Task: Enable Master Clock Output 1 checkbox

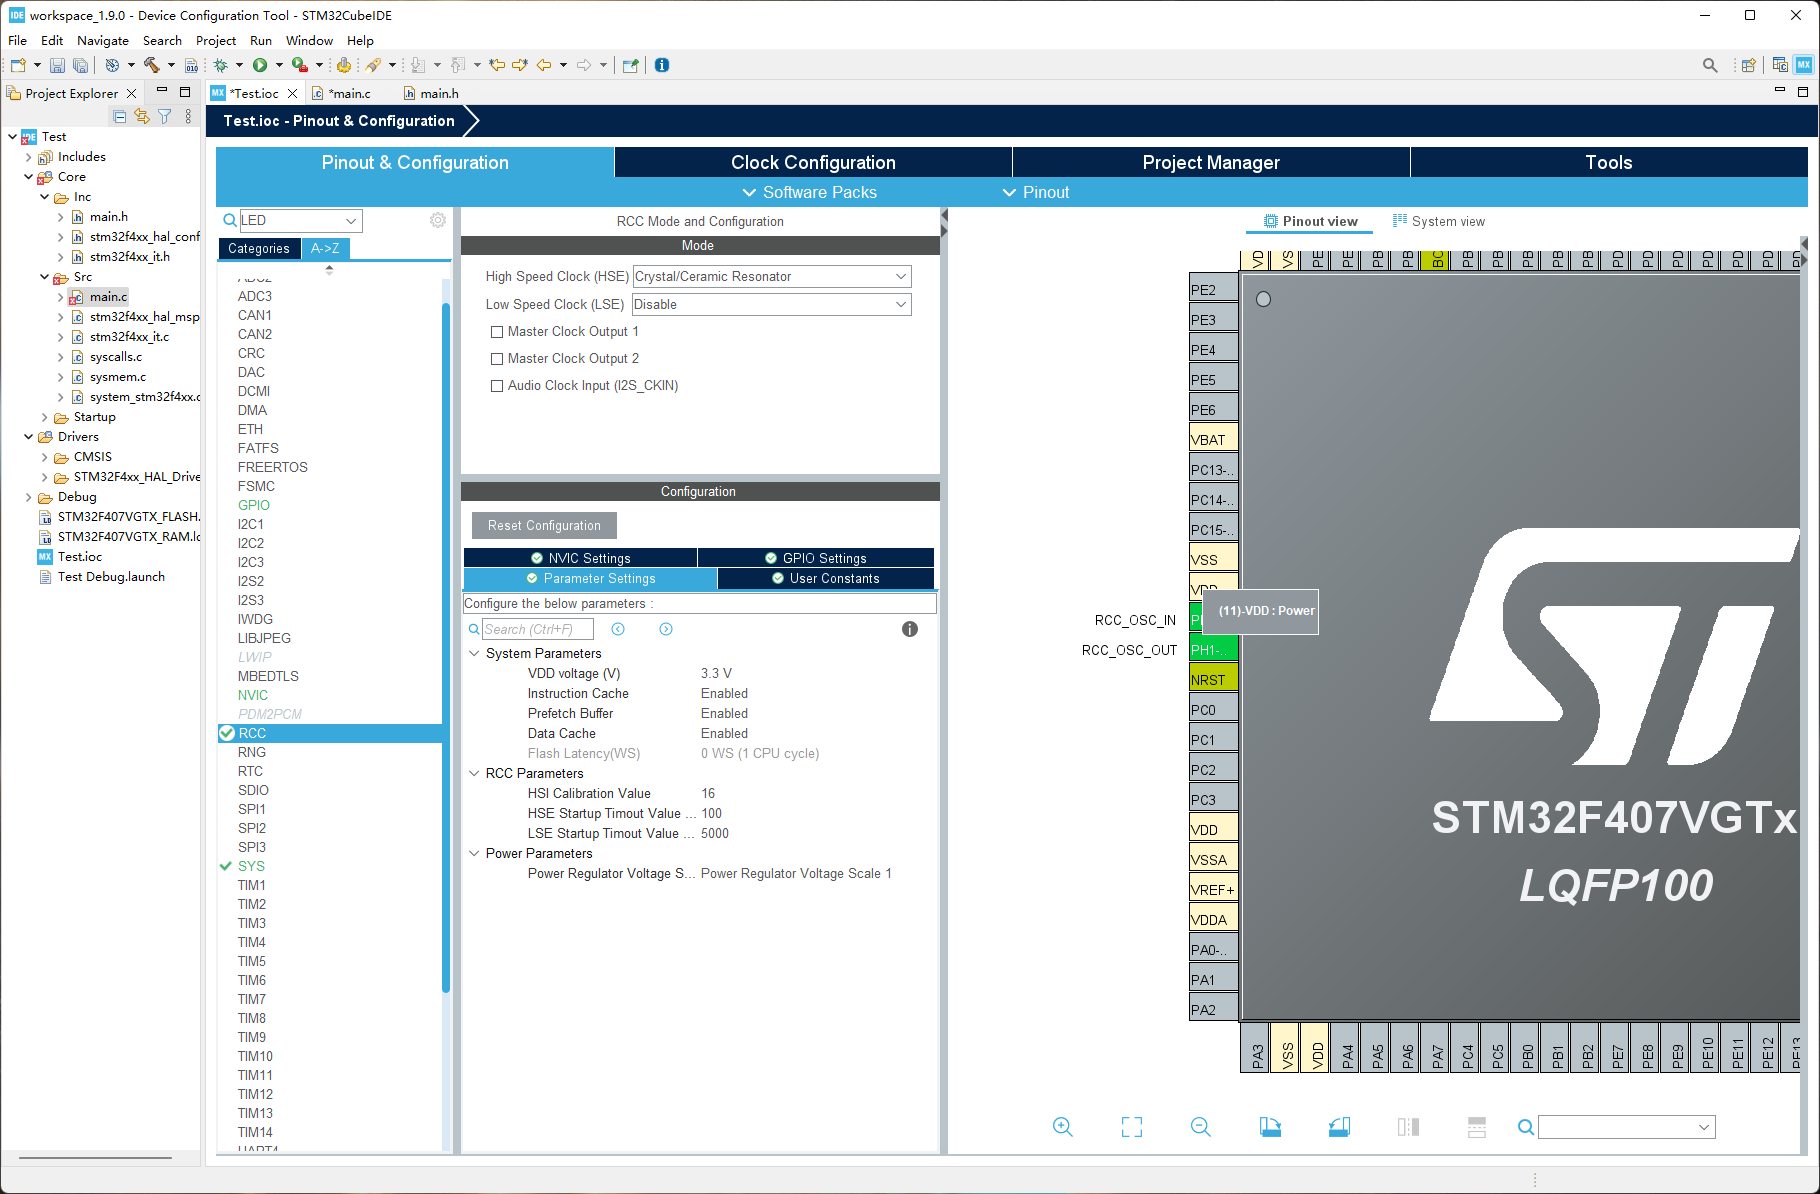Action: click(497, 332)
